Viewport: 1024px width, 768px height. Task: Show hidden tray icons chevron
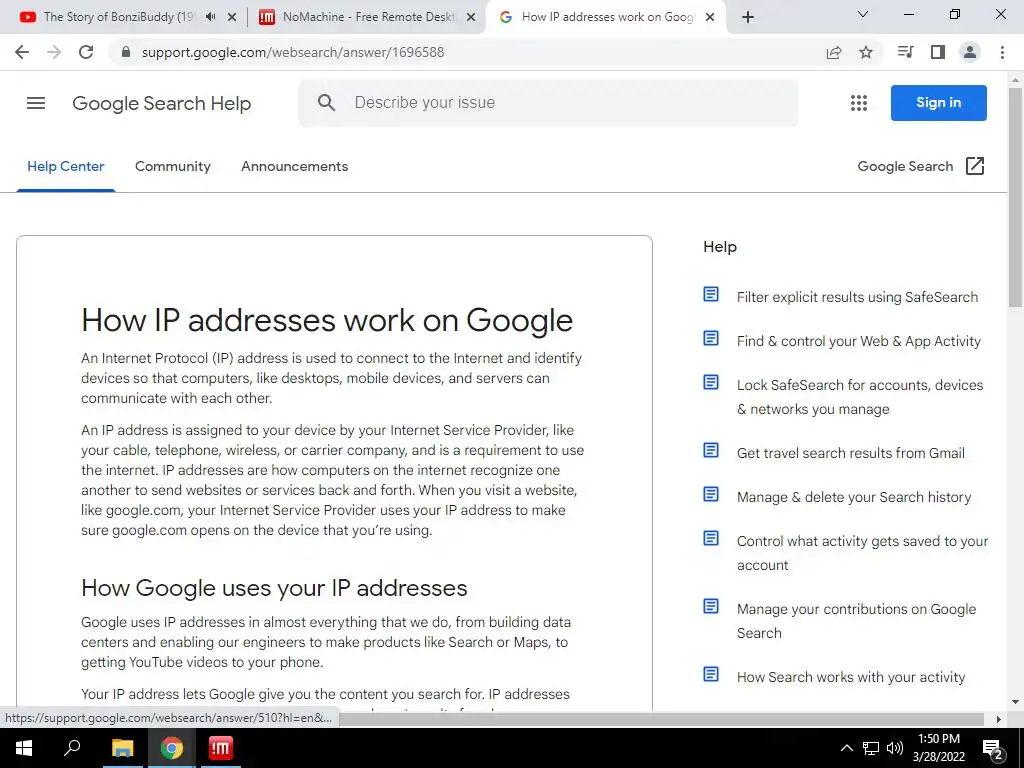coord(846,748)
